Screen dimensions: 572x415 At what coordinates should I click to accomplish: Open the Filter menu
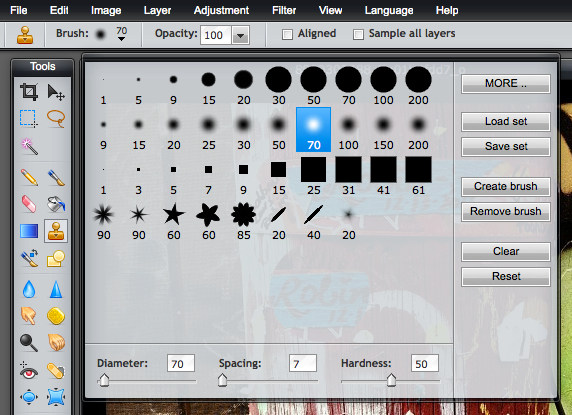point(284,10)
